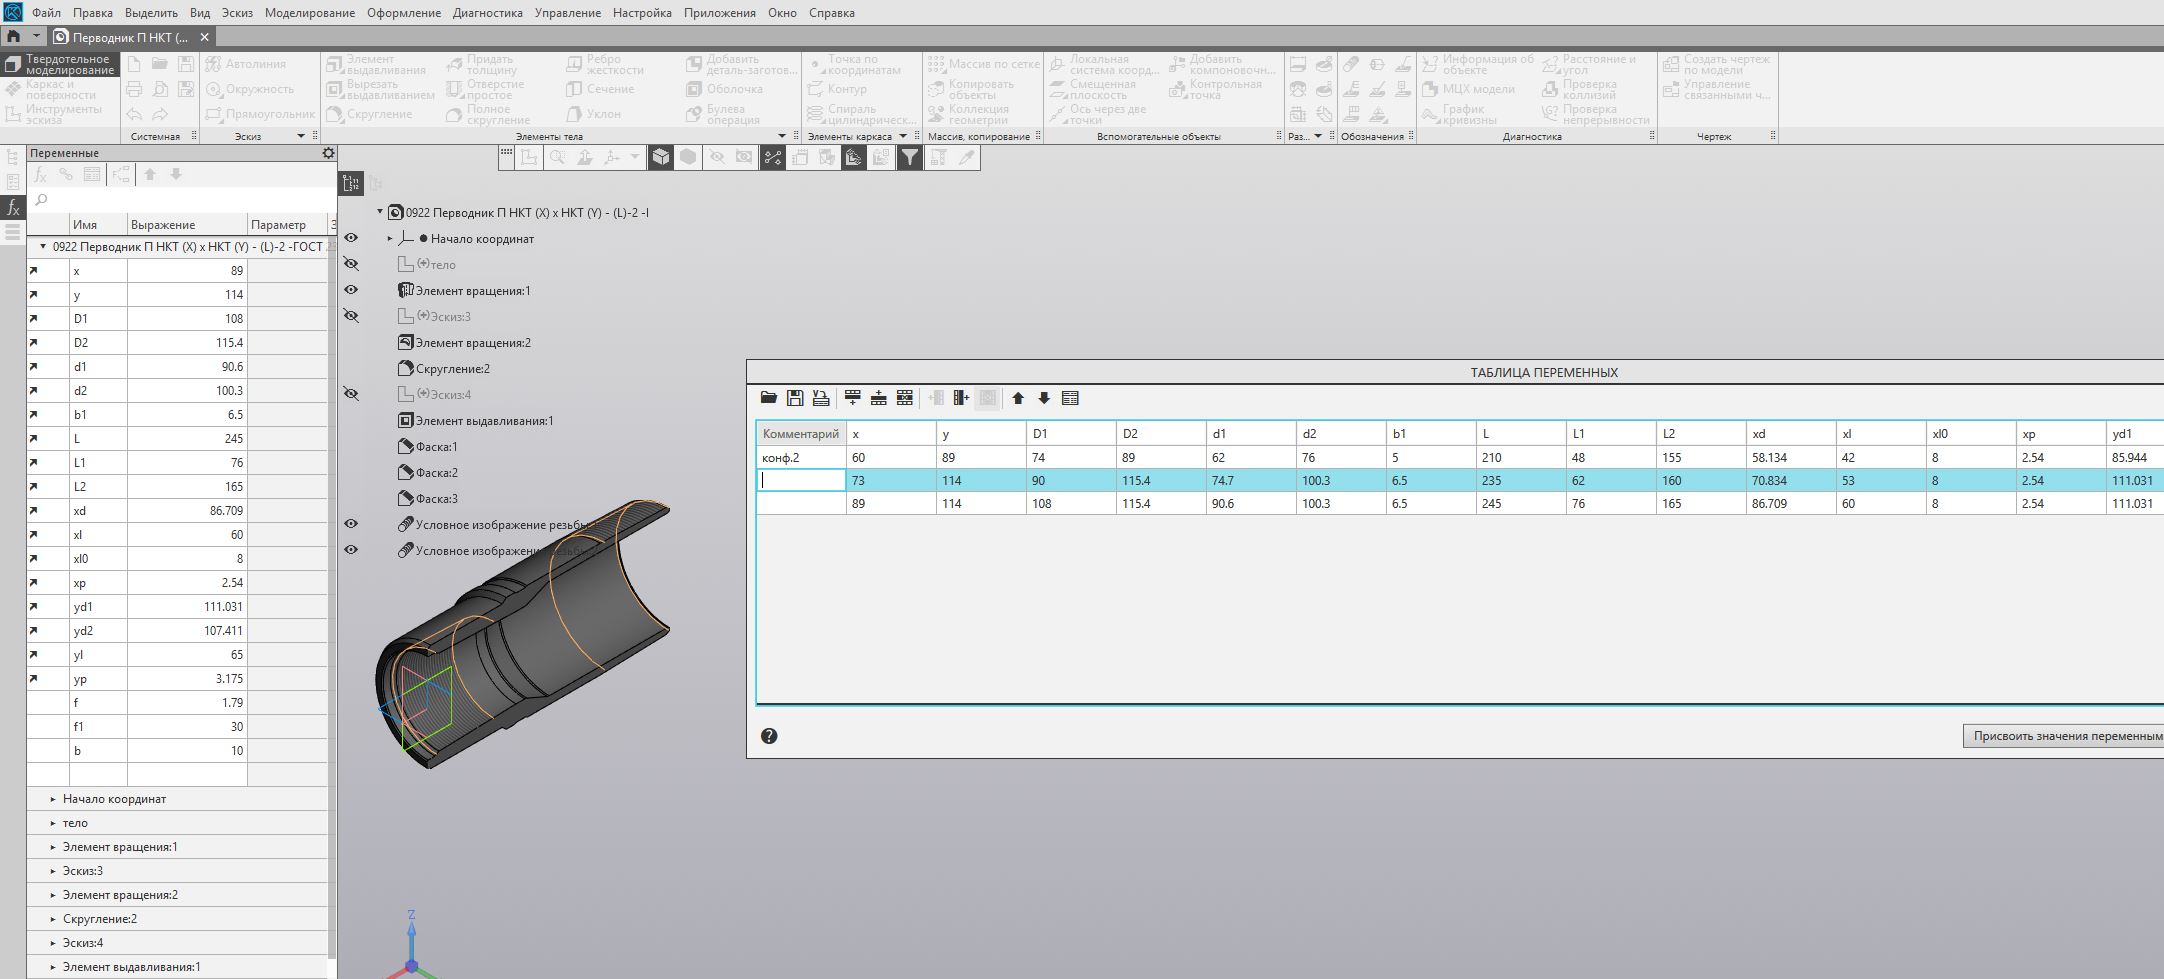
Task: Open the Моделирование menu
Action: coord(310,13)
